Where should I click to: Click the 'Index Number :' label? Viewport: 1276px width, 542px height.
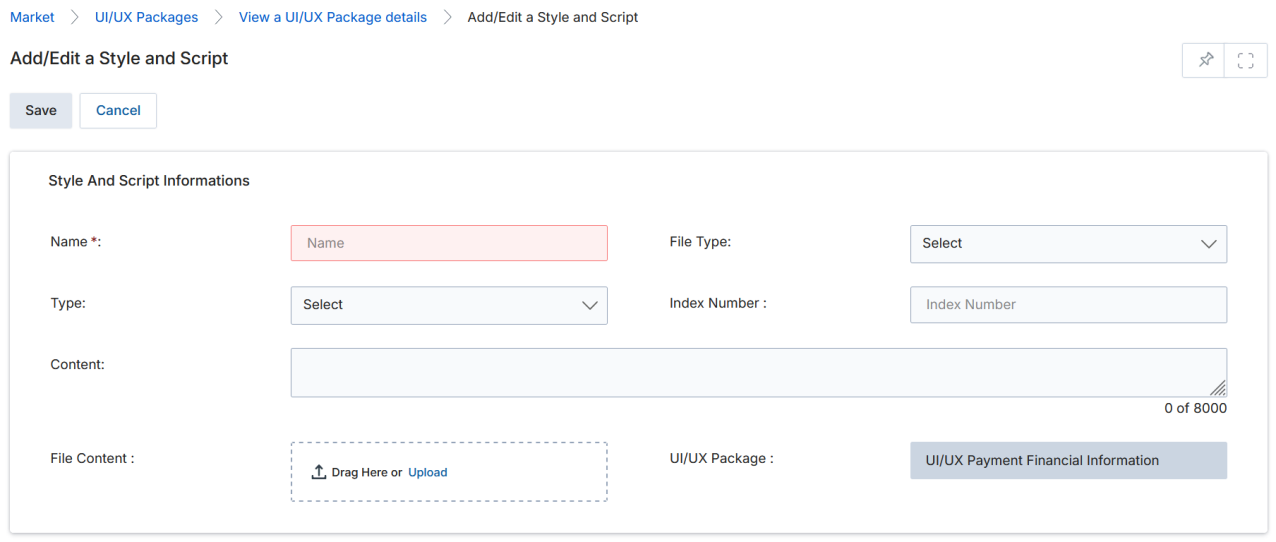(718, 303)
